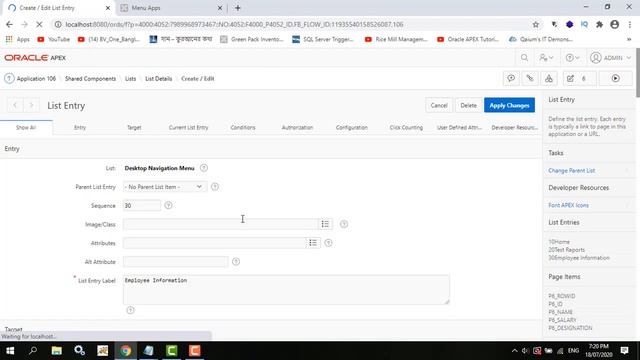Switch to Developer Resources tab
640x360 pixels.
tap(514, 127)
